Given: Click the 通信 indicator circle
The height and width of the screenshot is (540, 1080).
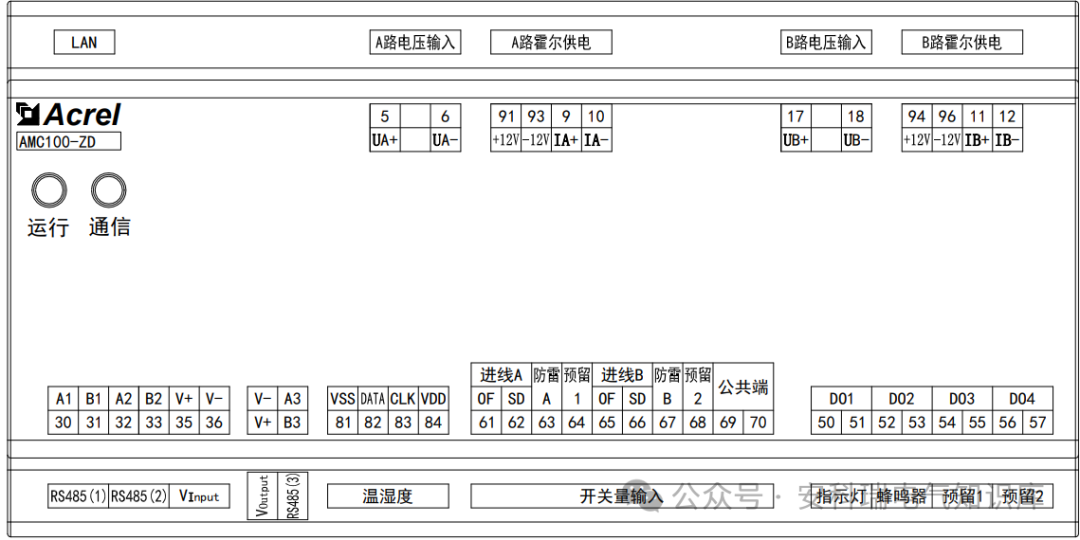Looking at the screenshot, I should (110, 191).
